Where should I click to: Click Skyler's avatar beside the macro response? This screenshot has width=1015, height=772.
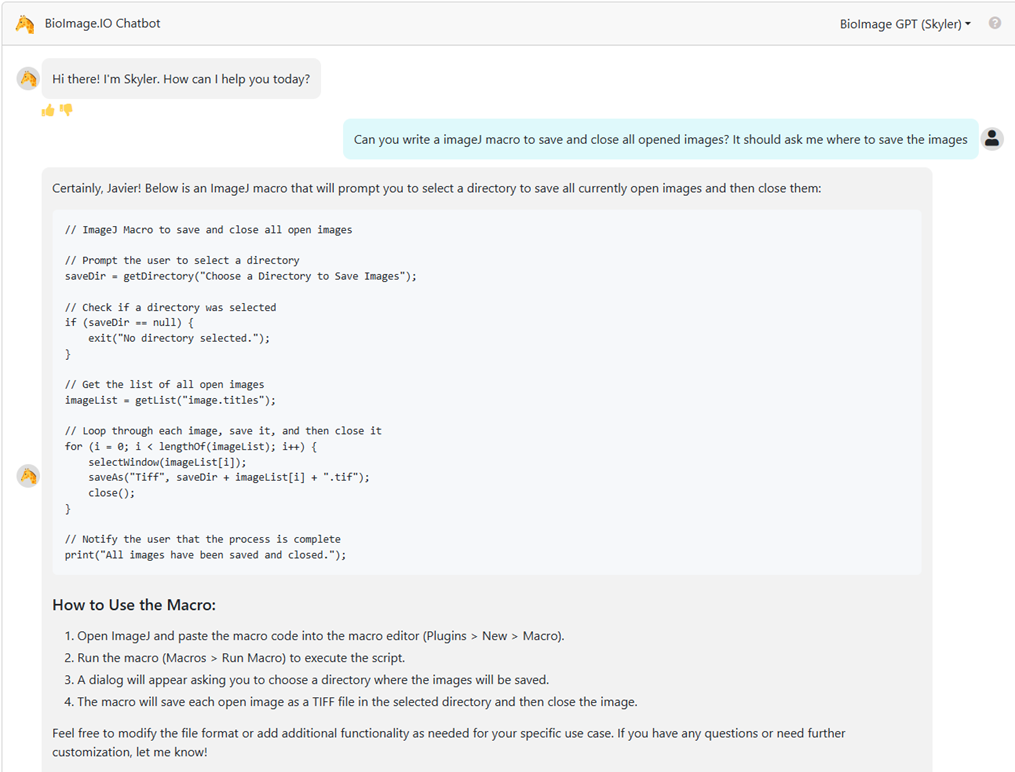28,476
